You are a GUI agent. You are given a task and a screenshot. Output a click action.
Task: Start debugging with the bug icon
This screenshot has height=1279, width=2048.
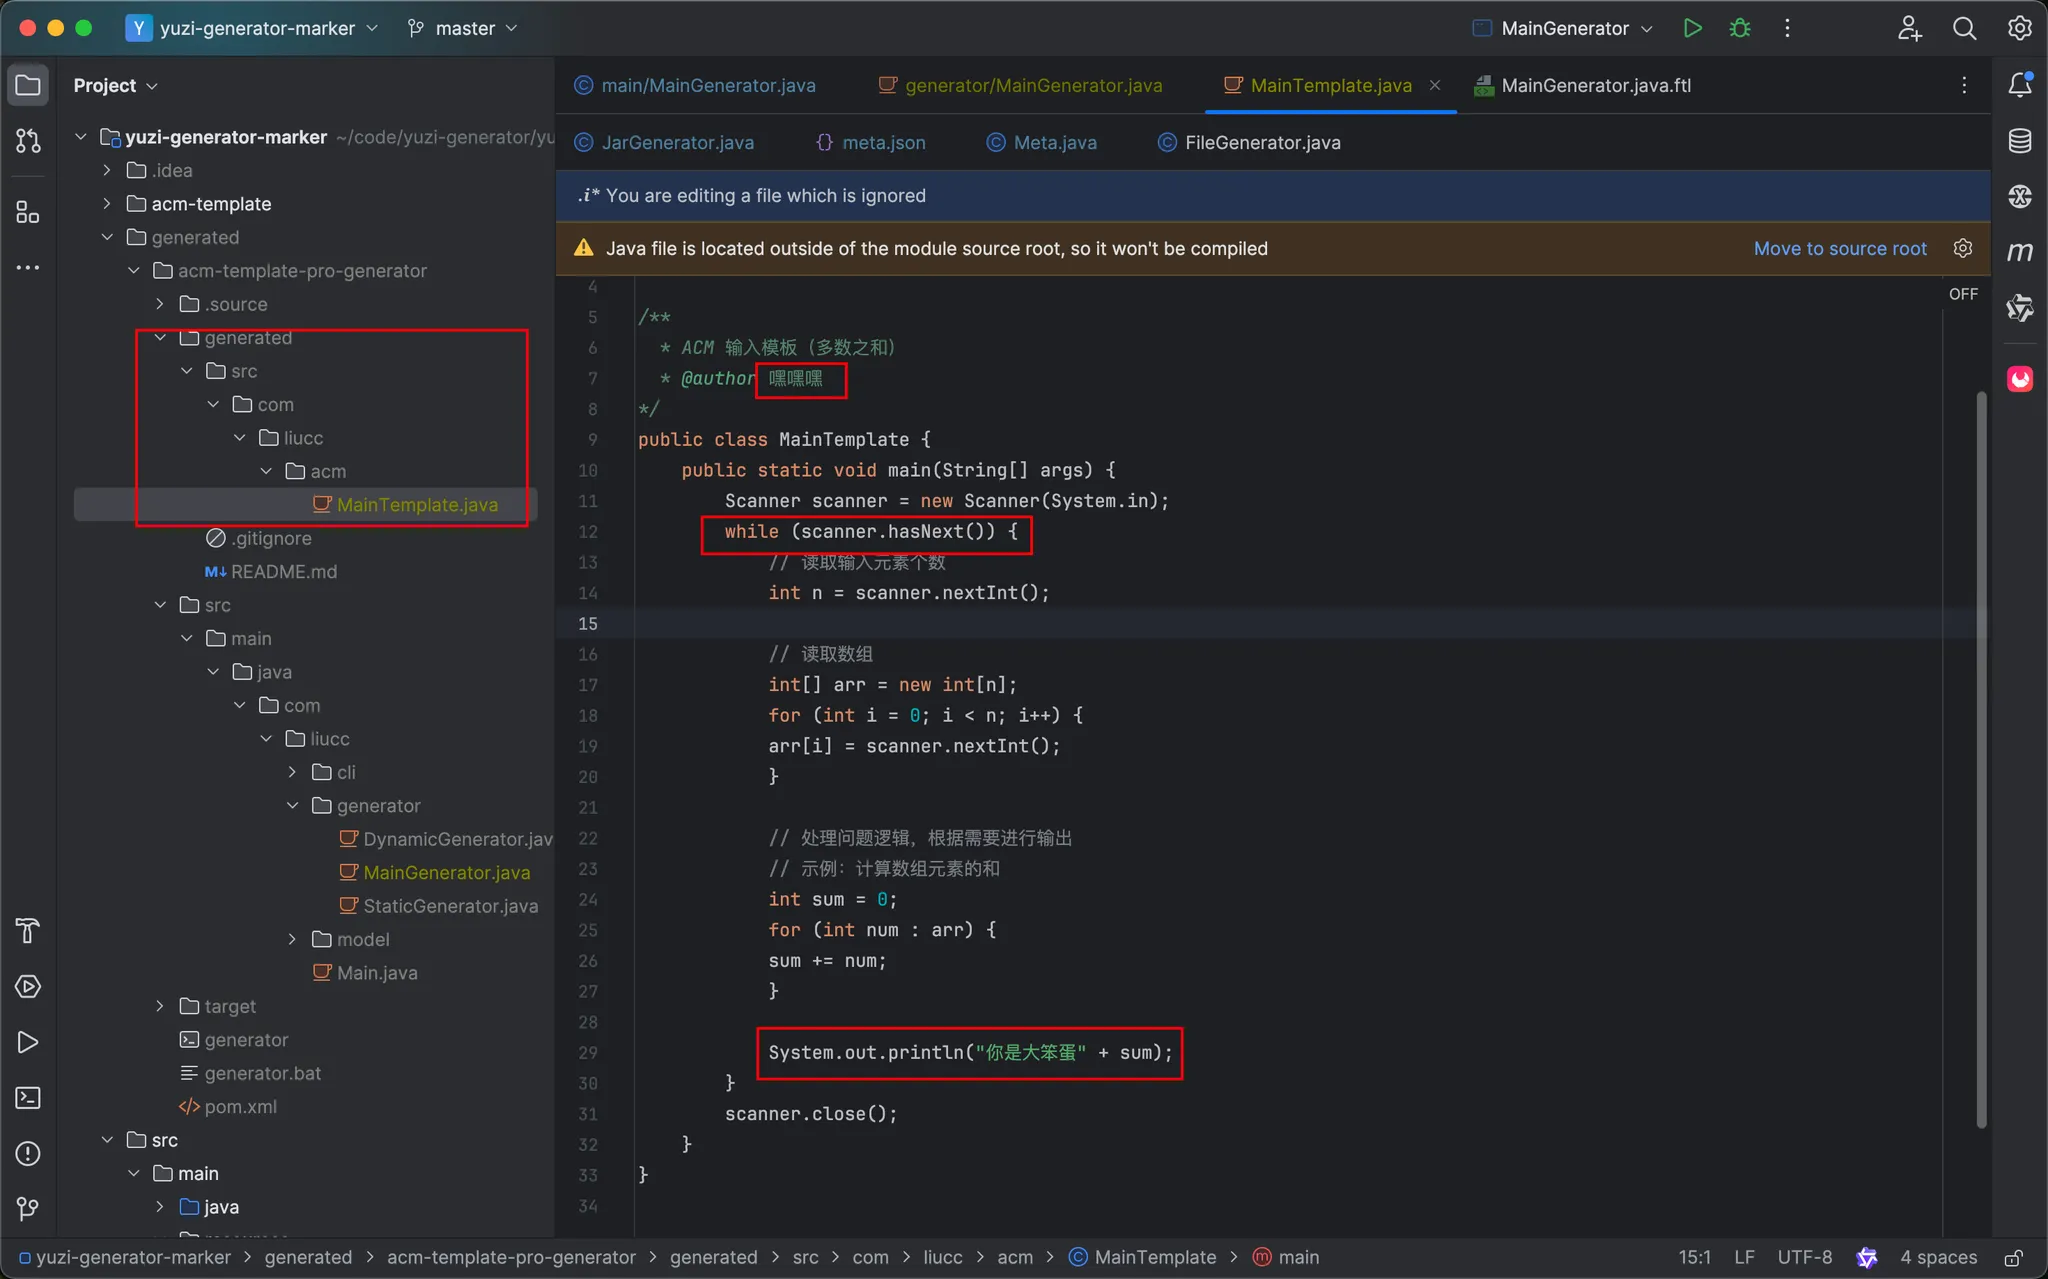[1740, 28]
